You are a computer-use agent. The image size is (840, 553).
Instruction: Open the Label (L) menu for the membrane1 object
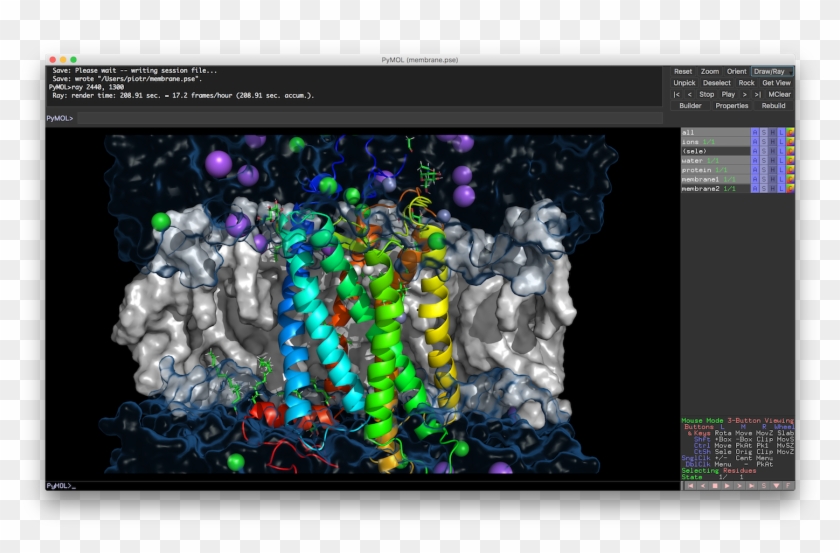coord(782,179)
